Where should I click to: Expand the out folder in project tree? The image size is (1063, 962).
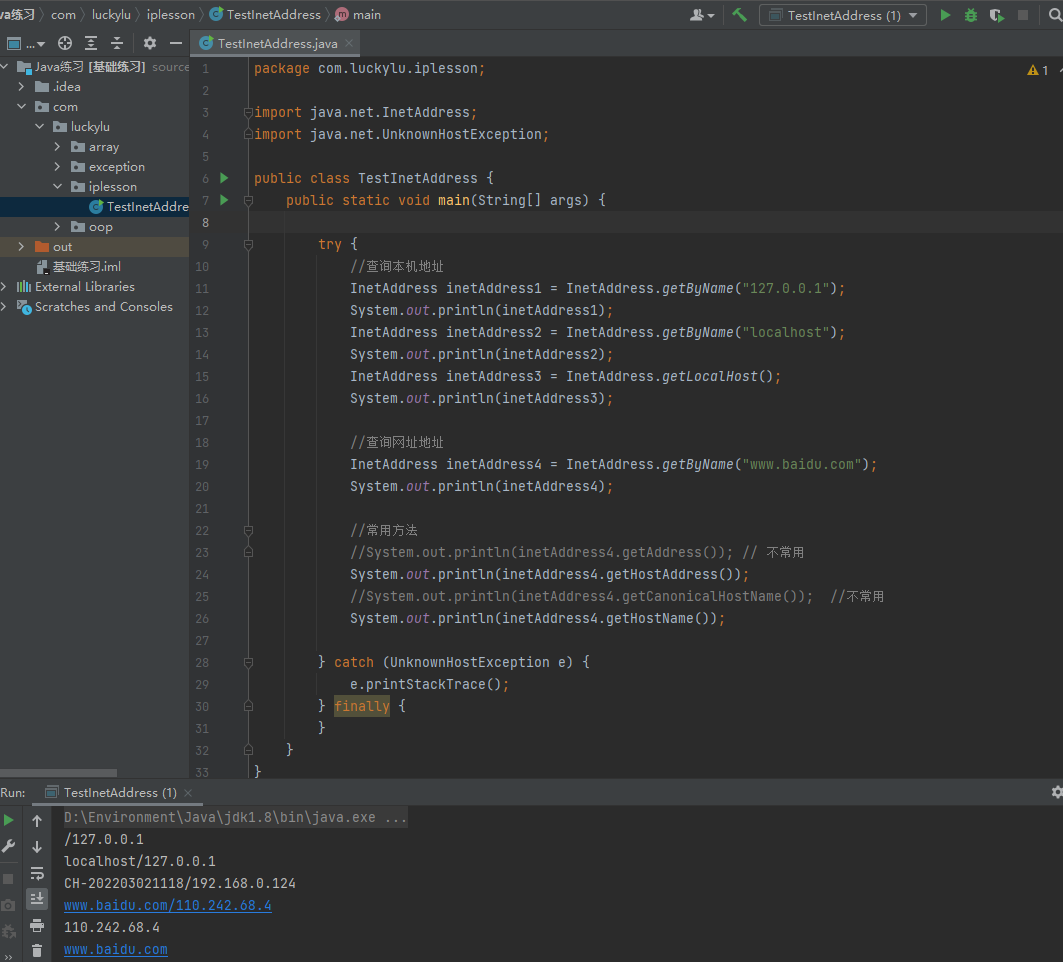tap(21, 247)
